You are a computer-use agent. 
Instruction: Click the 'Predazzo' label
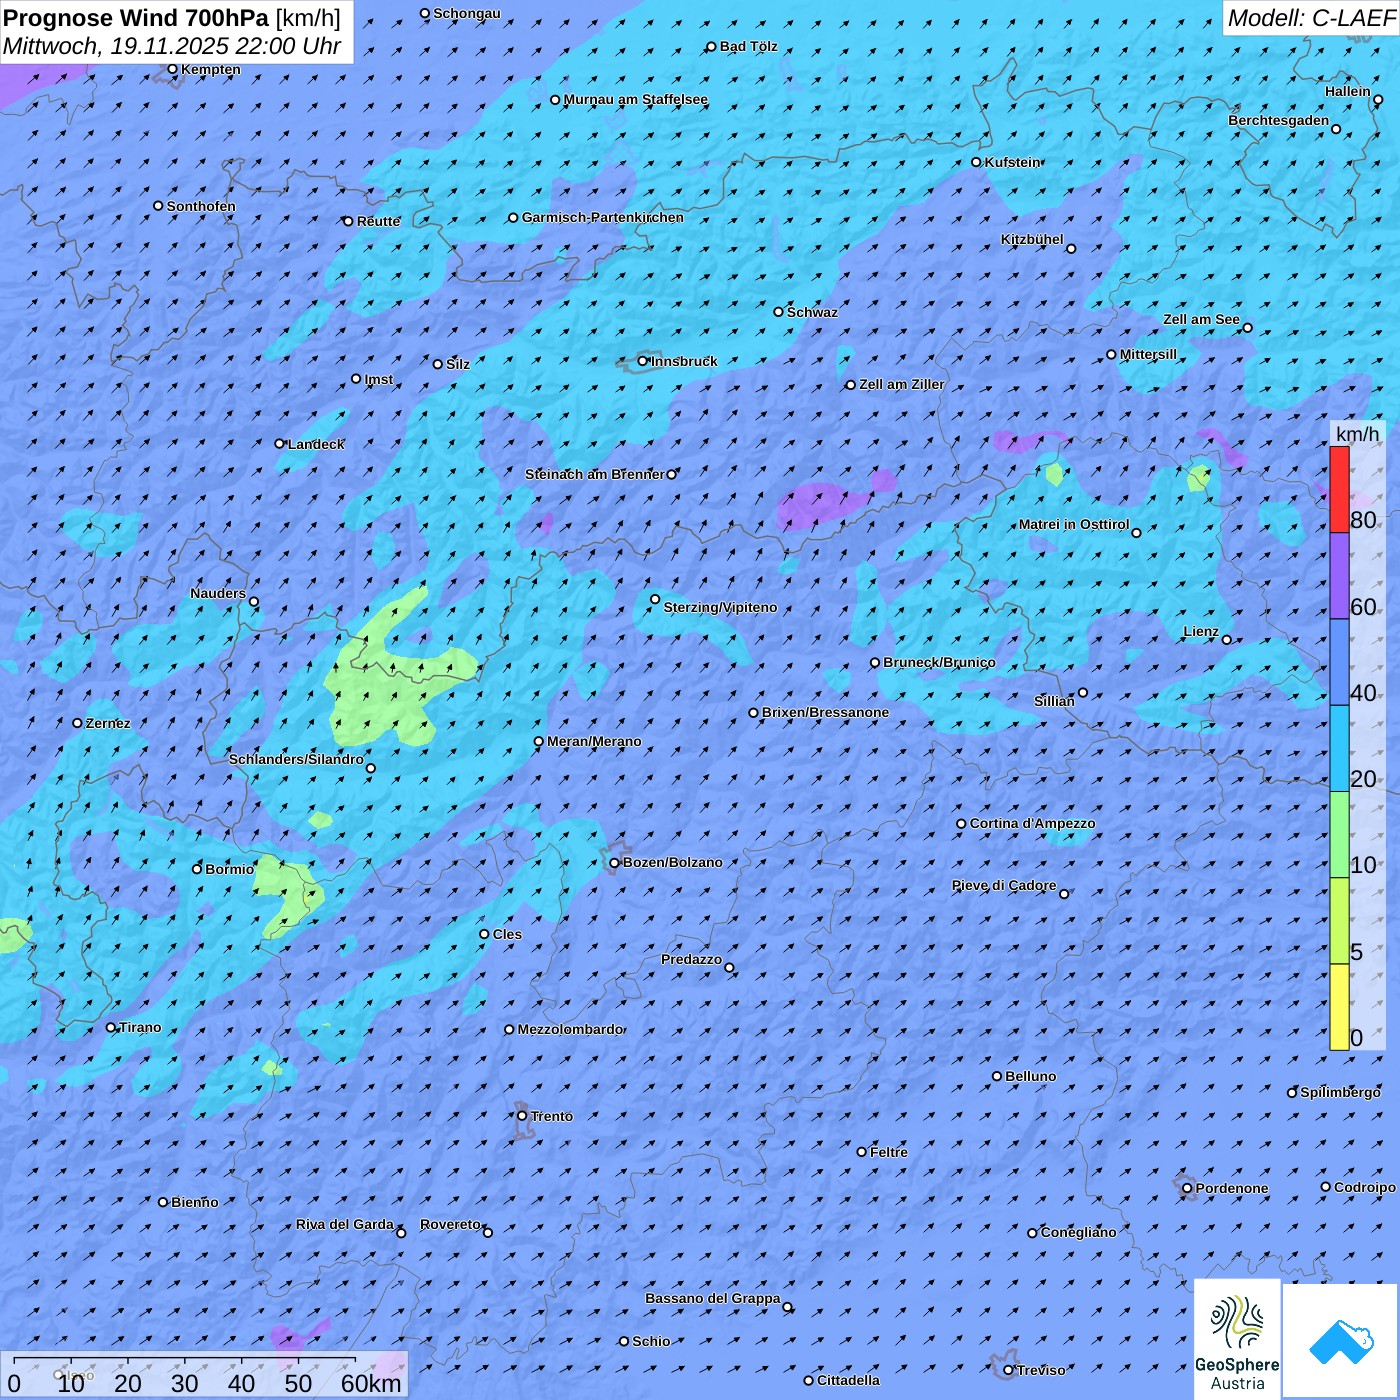691,959
